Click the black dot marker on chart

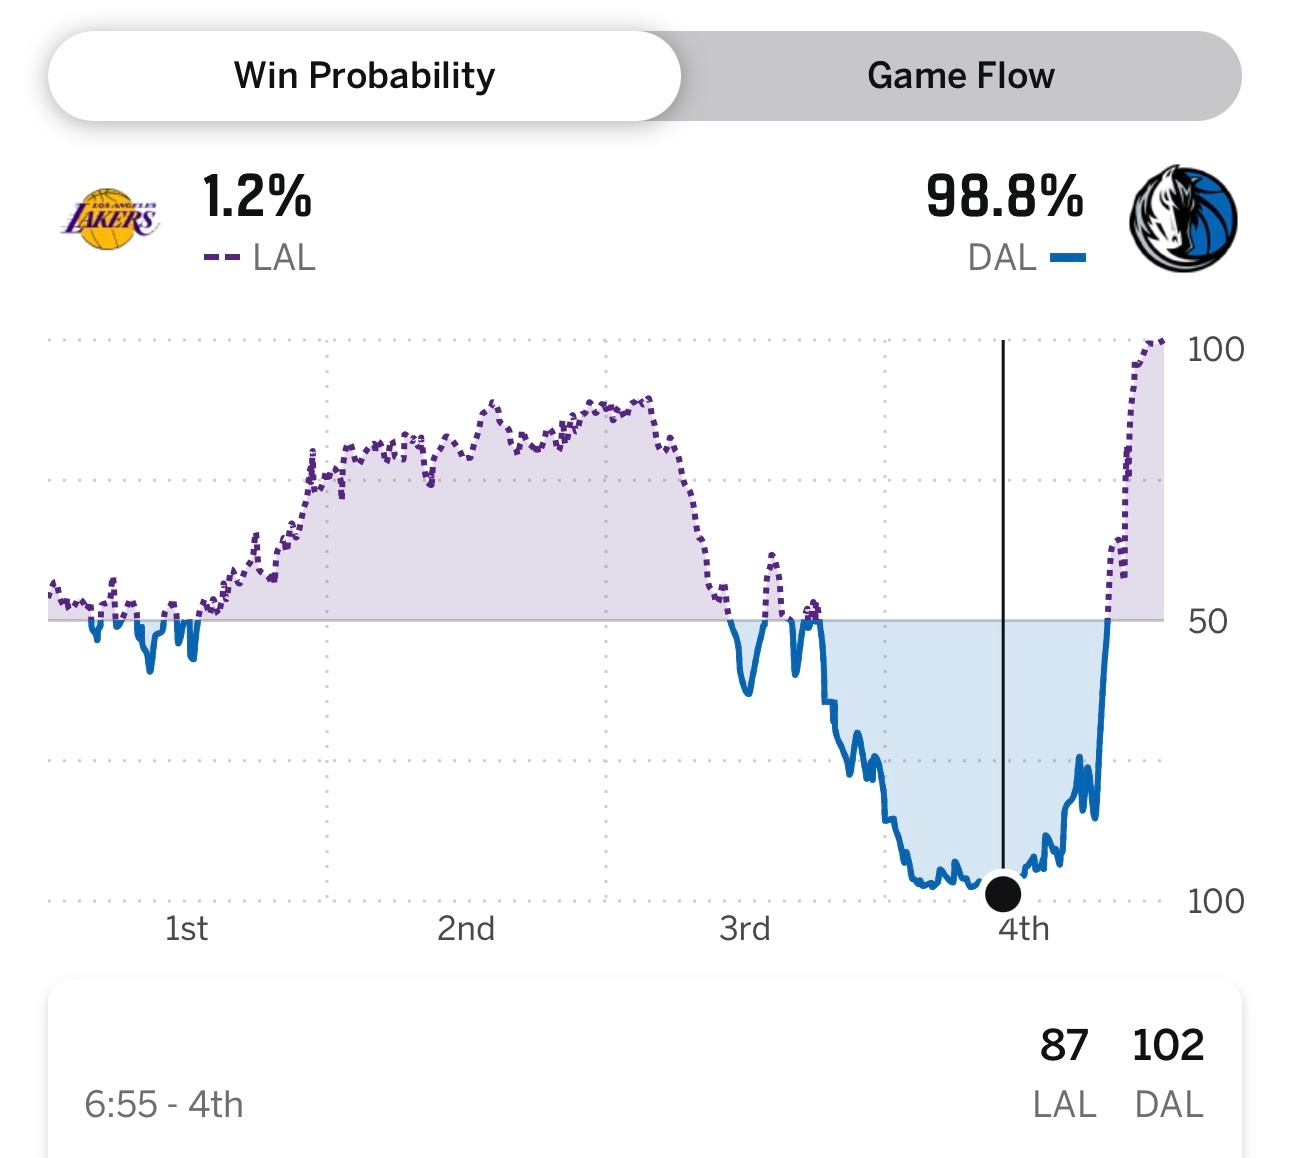click(1003, 893)
